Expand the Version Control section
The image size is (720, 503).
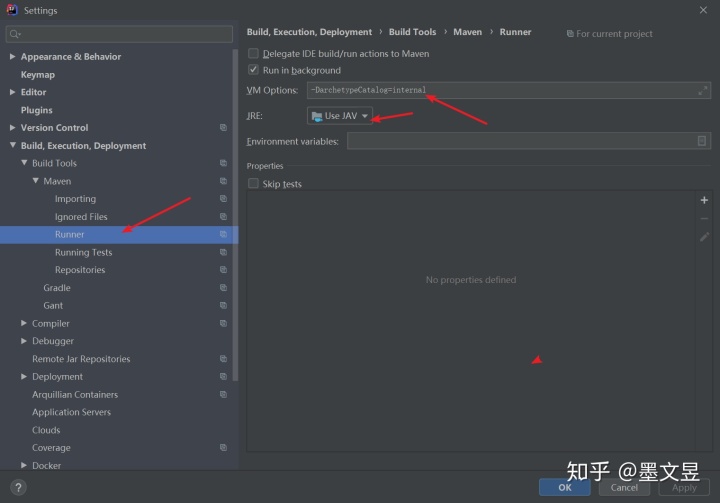(12, 128)
